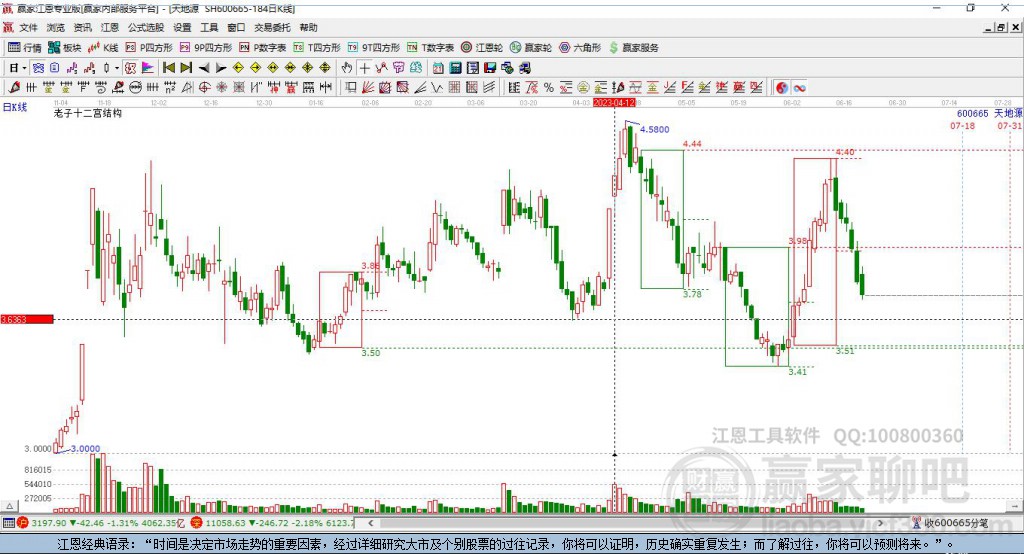Open the 行情 quotes view
Viewport: 1024px width, 554px height.
25,48
